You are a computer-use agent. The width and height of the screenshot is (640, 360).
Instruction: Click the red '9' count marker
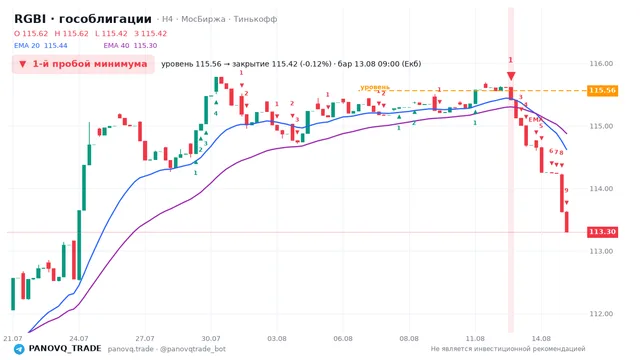click(567, 190)
